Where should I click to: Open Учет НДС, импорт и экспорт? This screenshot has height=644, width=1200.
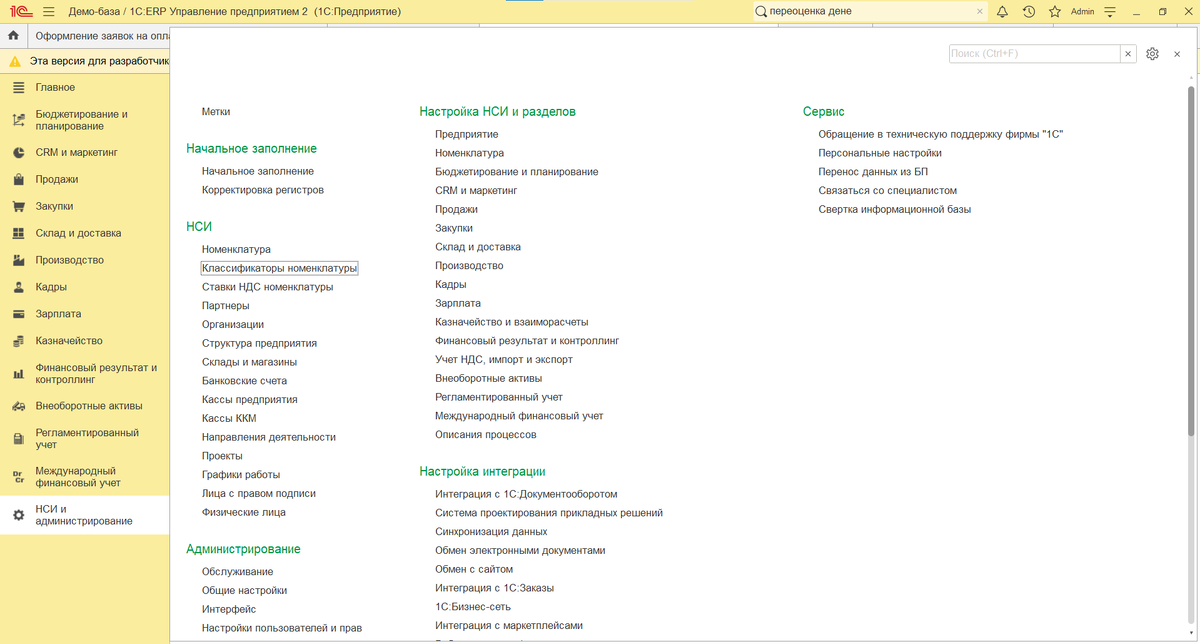tap(504, 359)
